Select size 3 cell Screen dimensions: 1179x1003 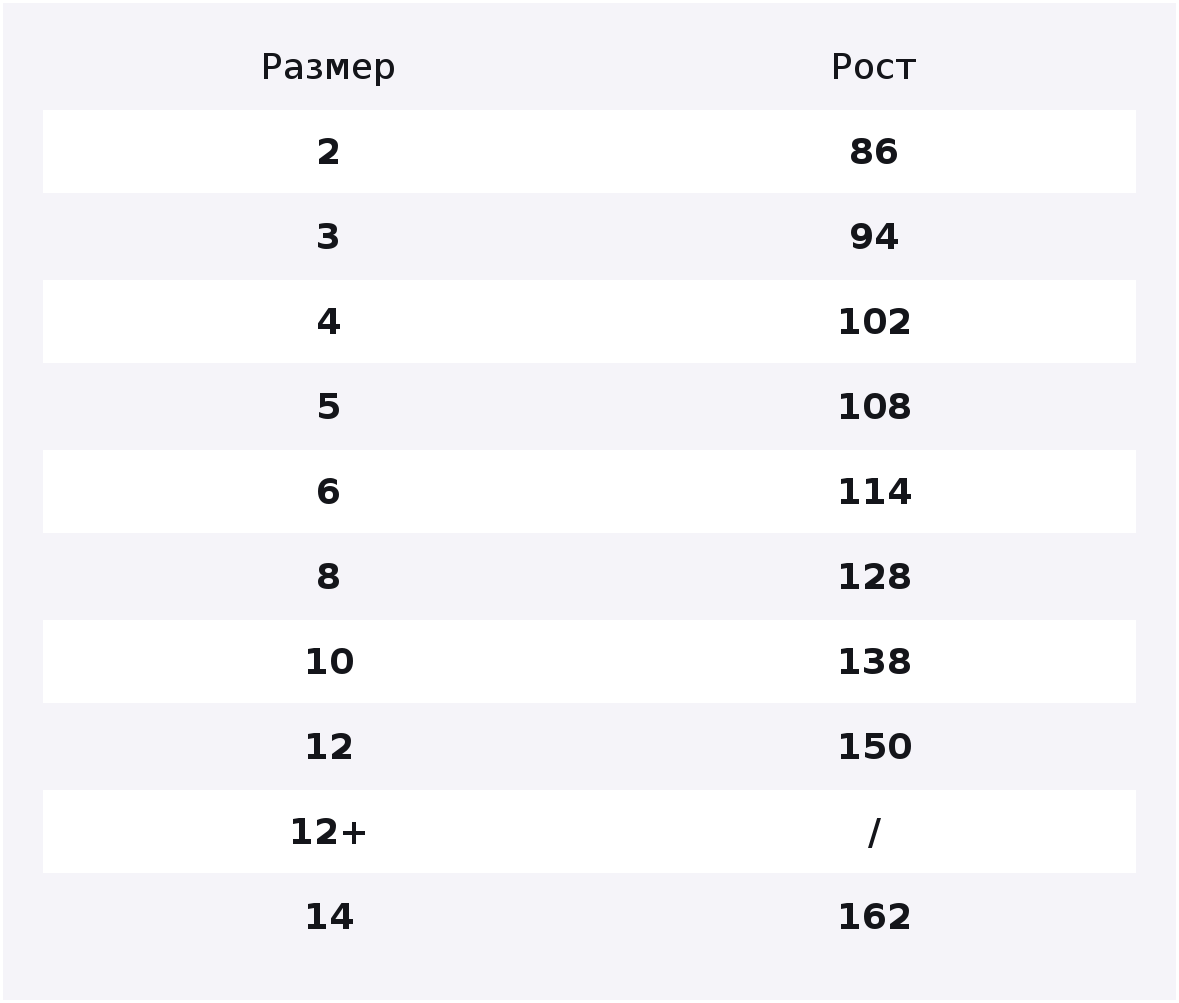click(x=328, y=237)
